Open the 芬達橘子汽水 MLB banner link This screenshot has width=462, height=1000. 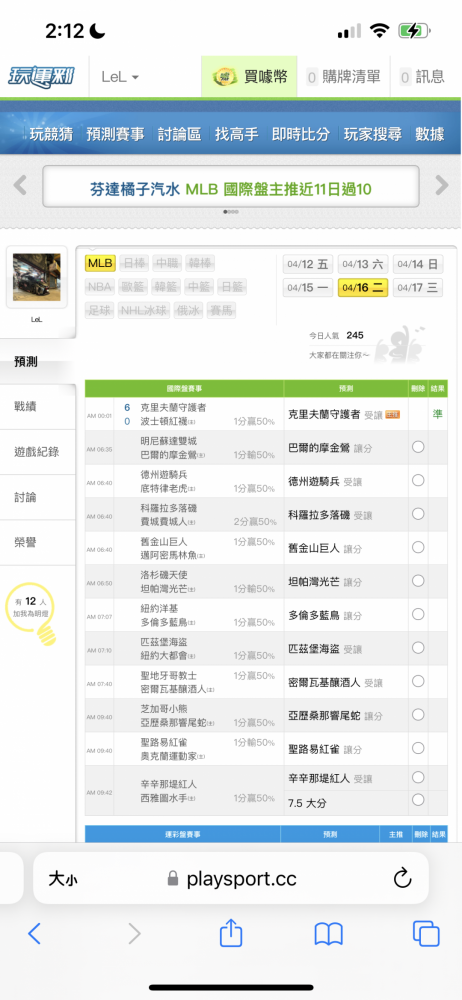pos(230,189)
